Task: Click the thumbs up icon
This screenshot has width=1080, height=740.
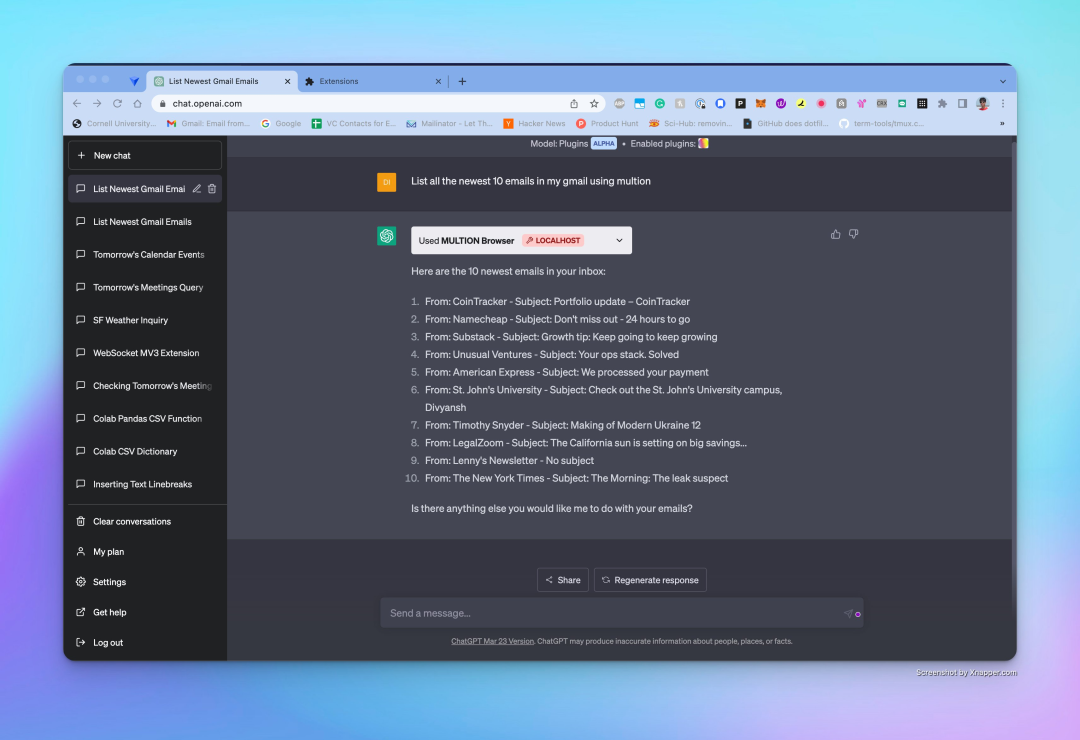Action: point(835,234)
